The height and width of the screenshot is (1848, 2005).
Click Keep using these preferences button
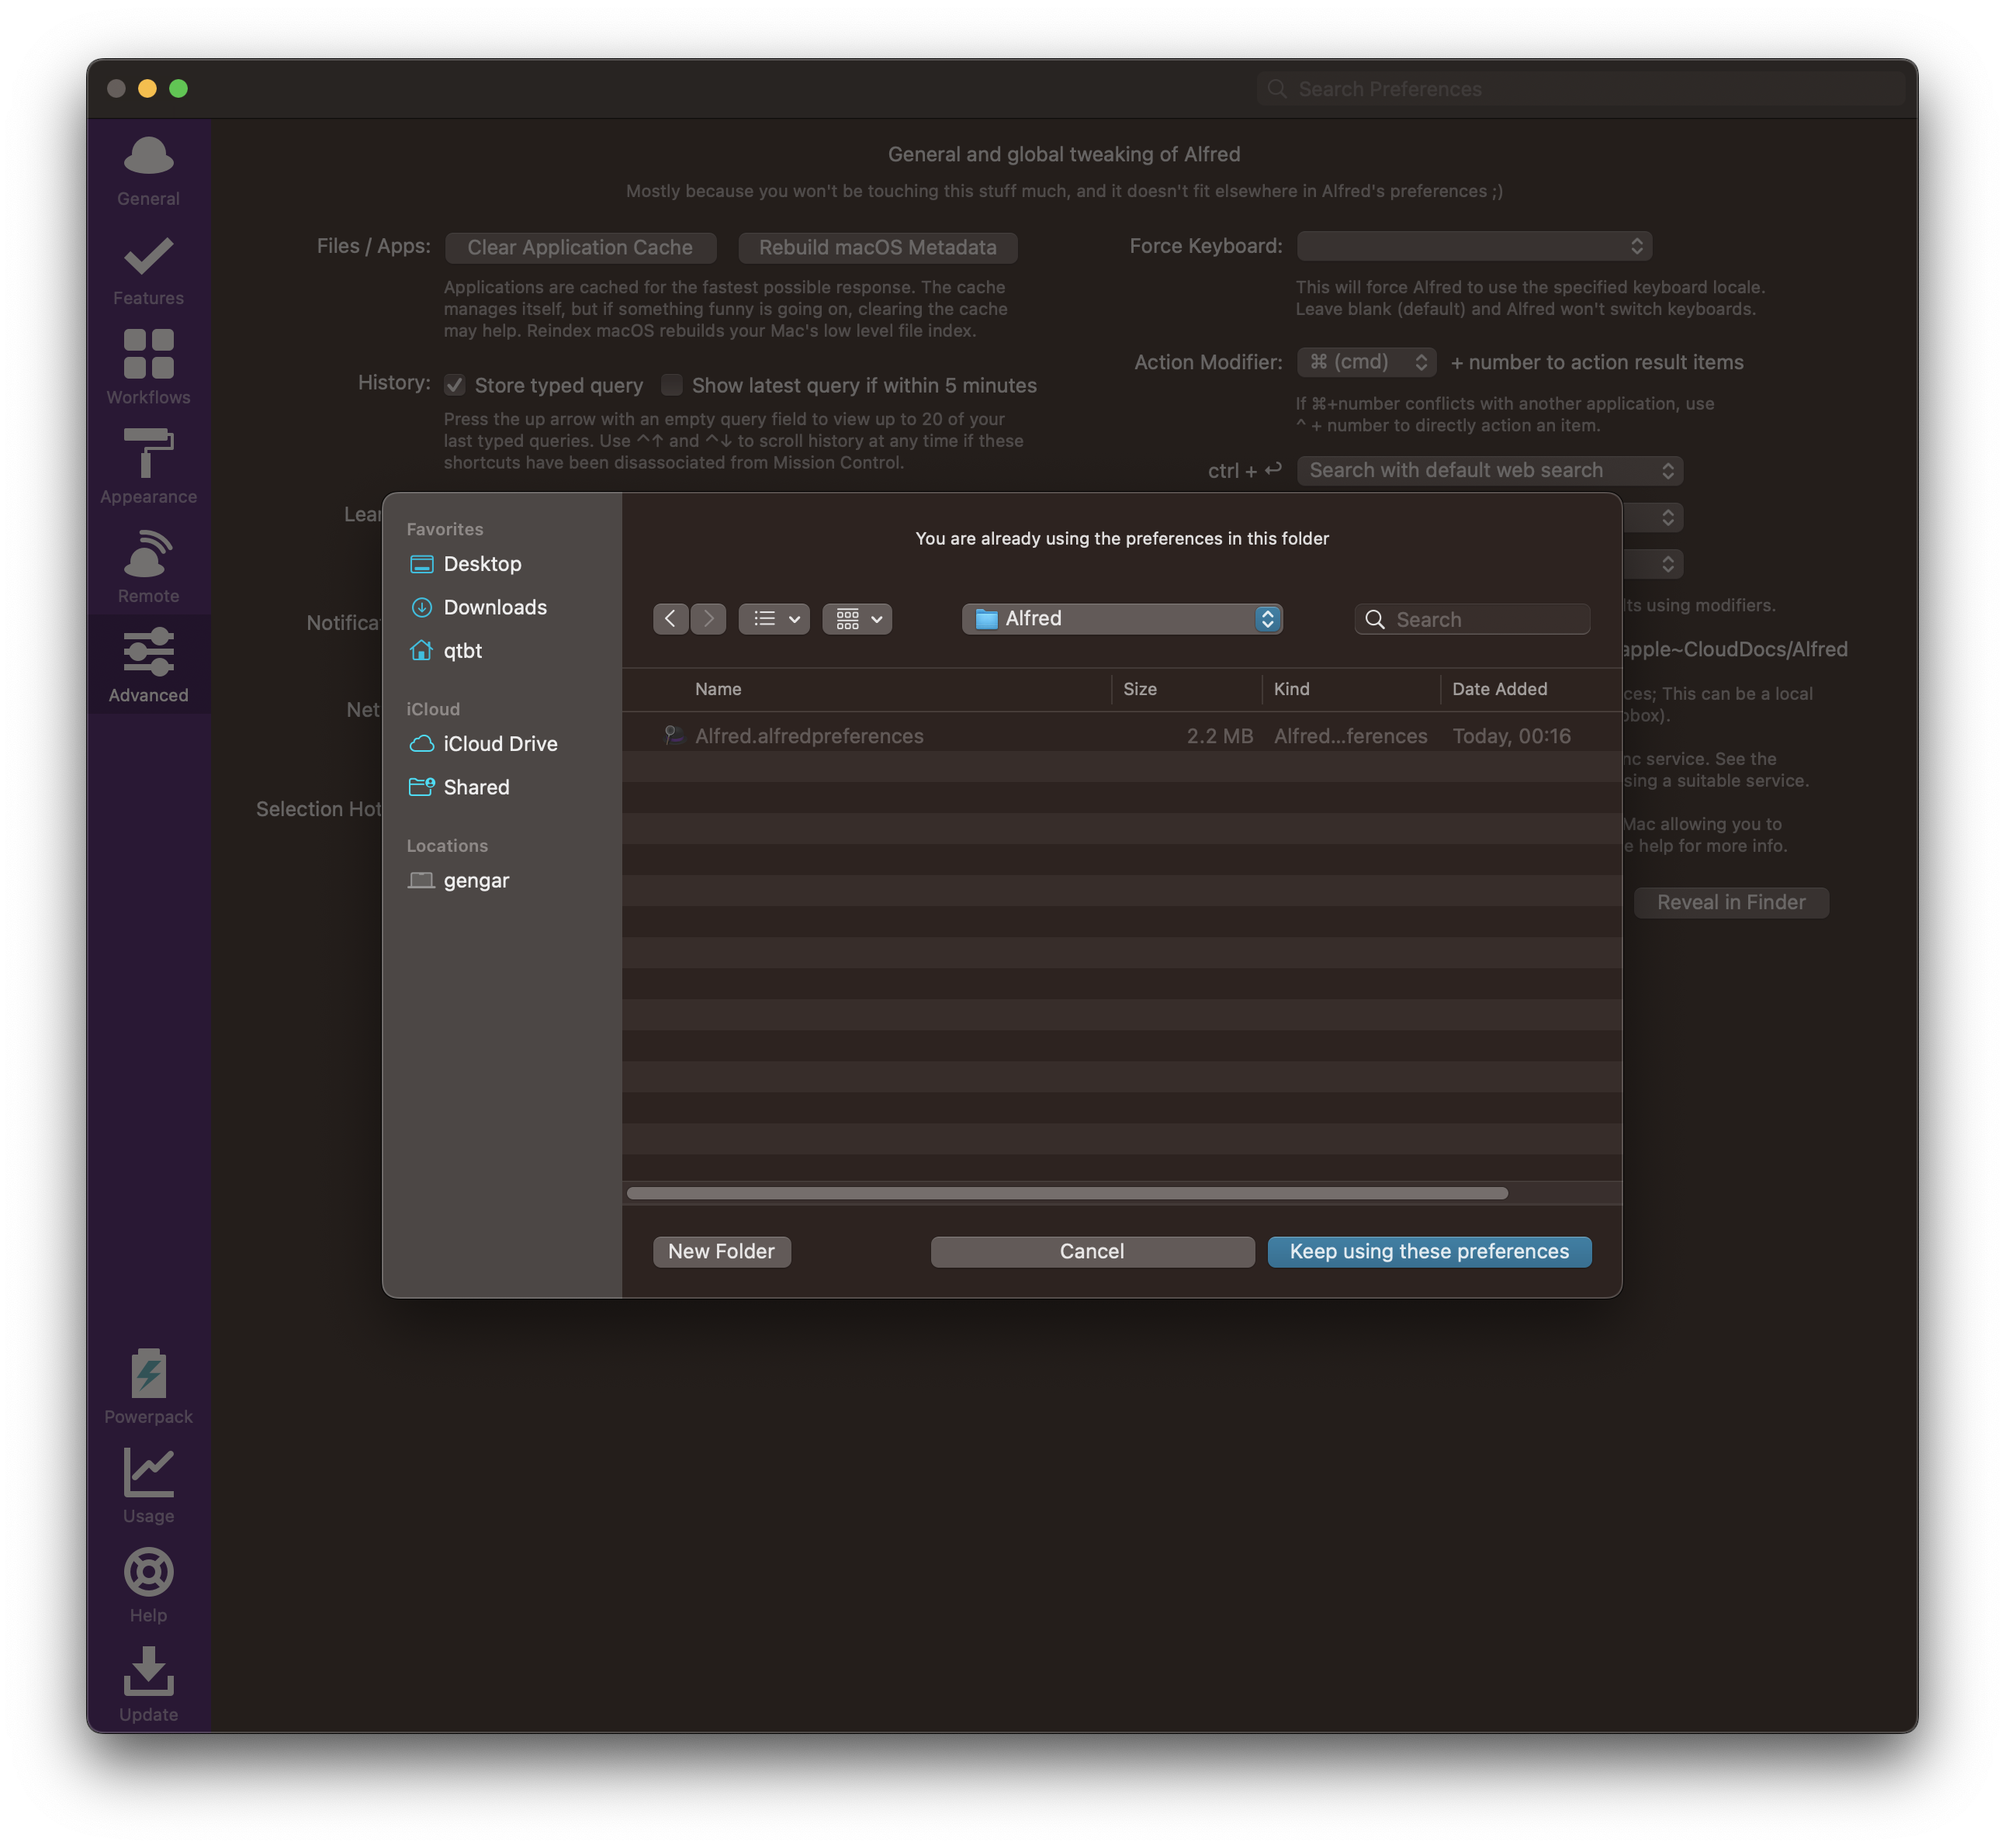tap(1428, 1251)
